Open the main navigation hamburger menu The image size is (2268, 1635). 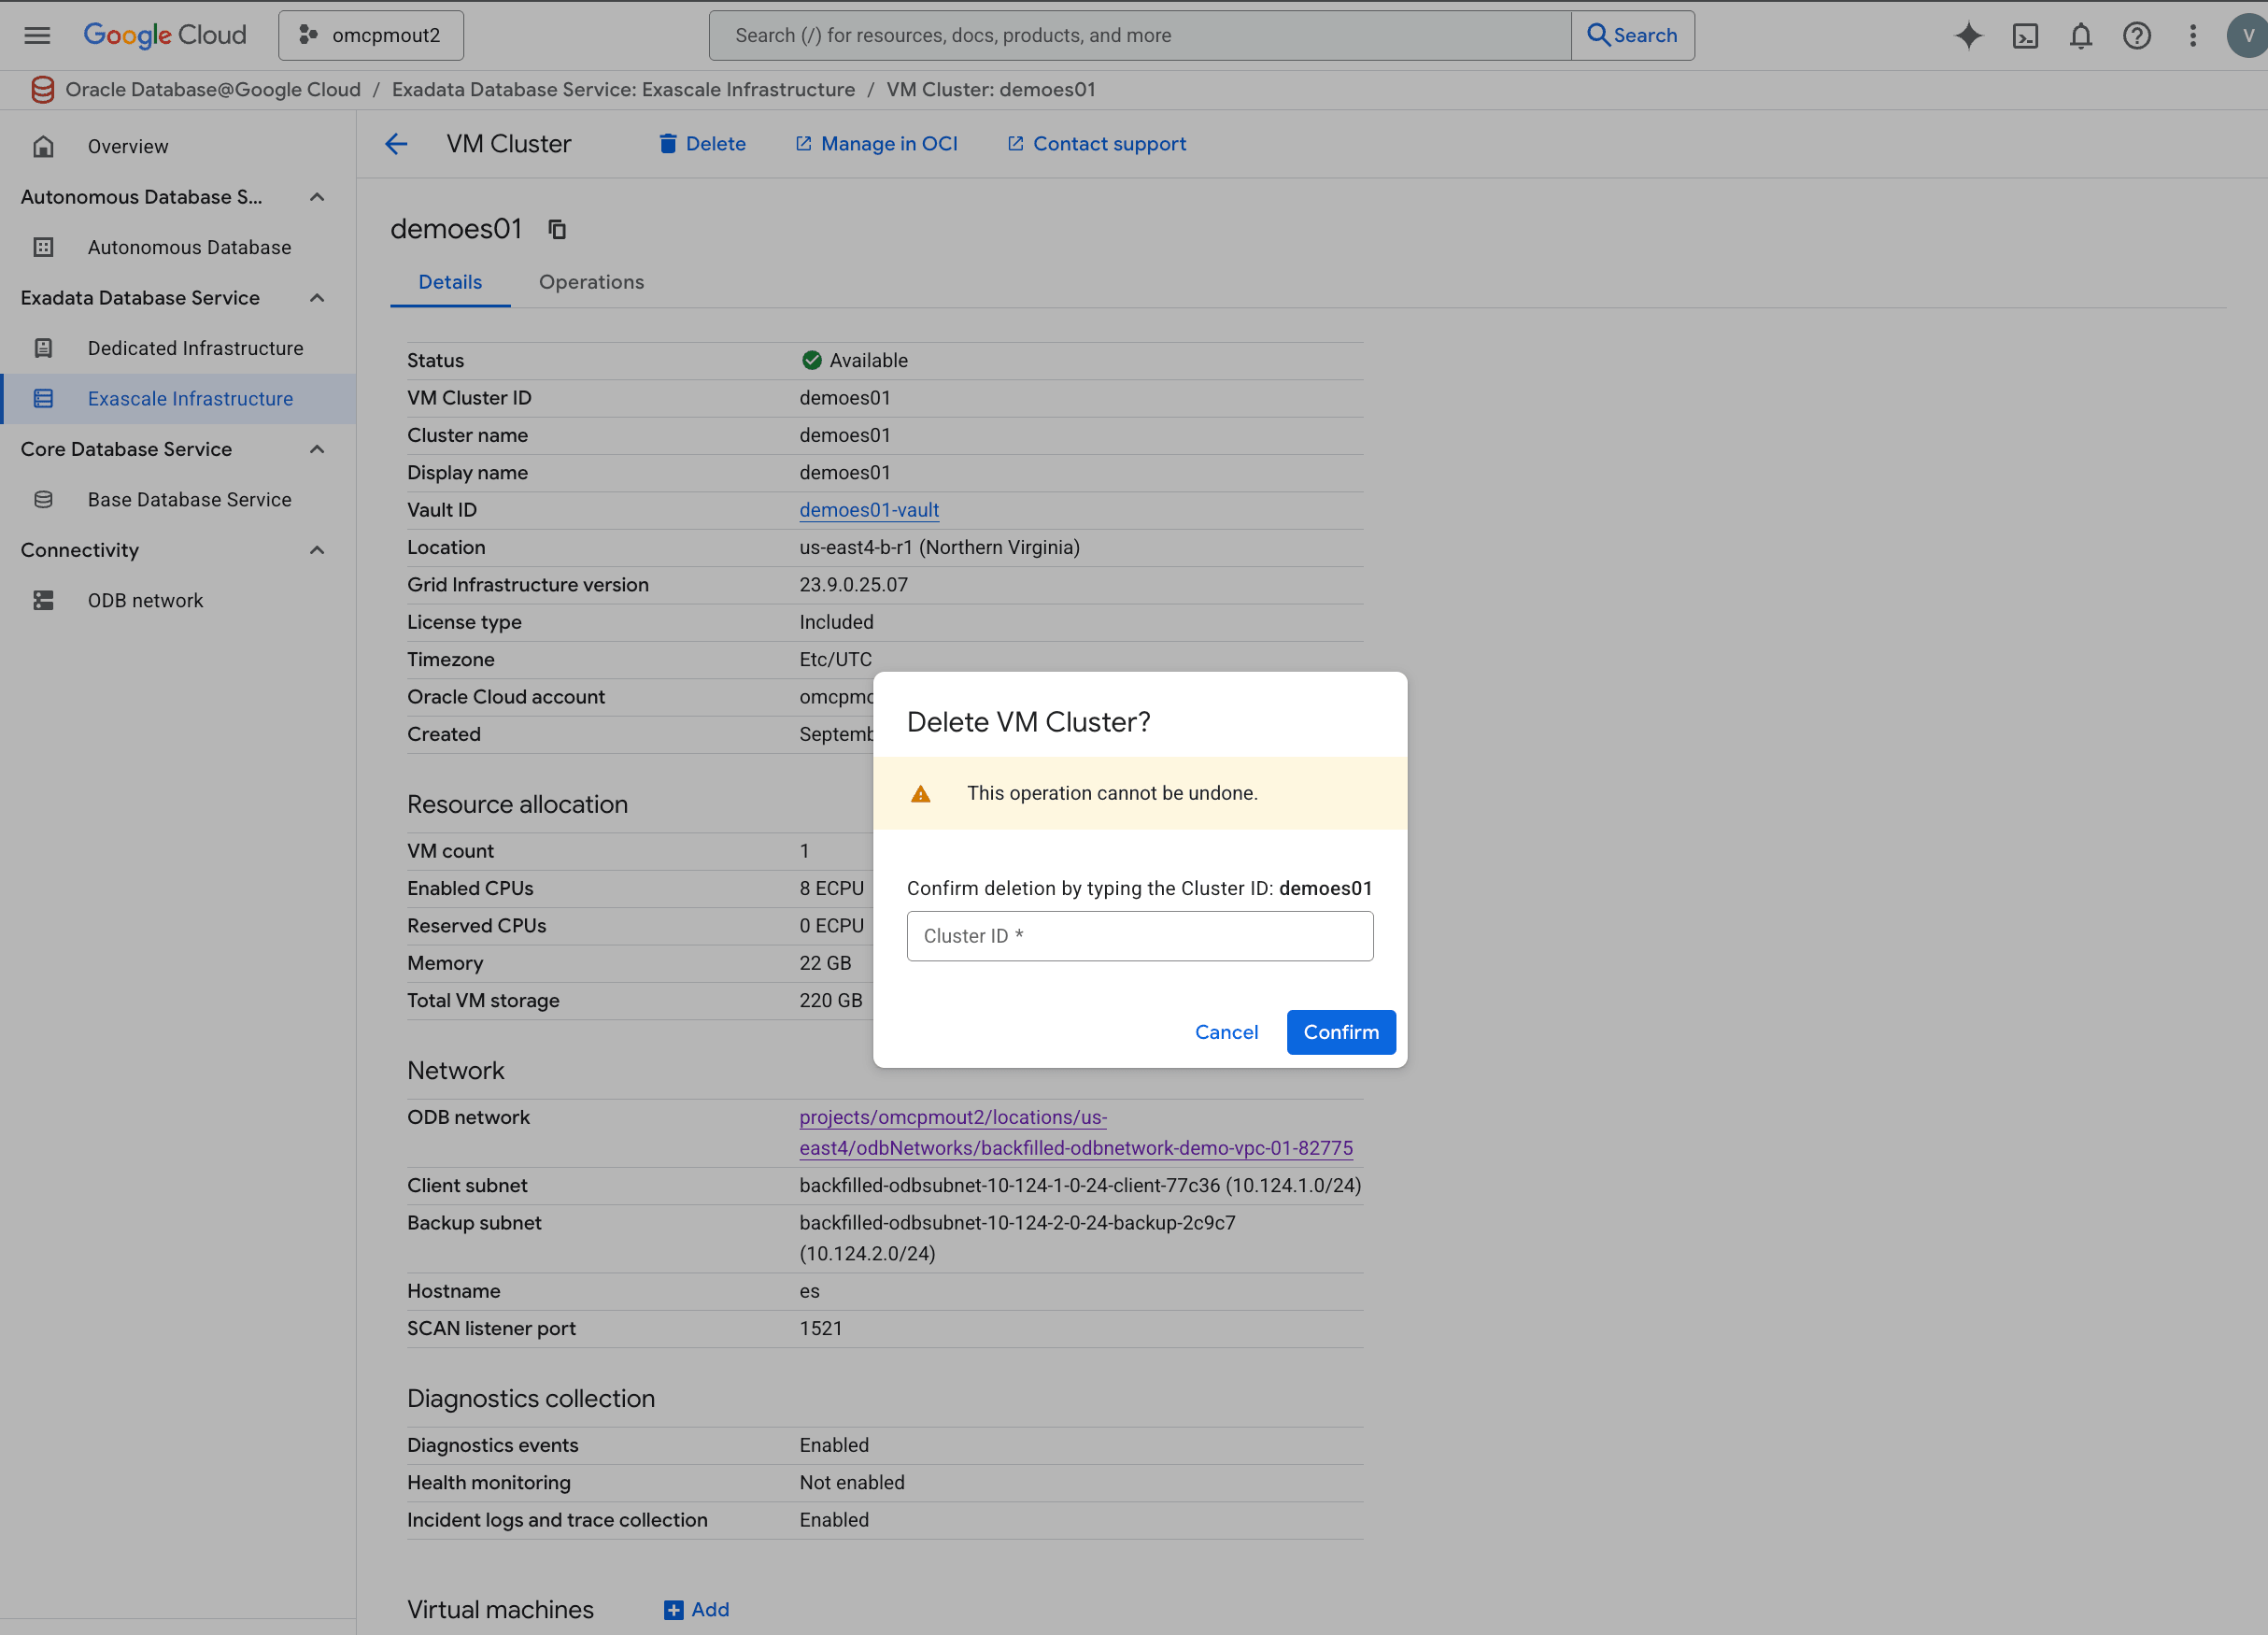37,35
